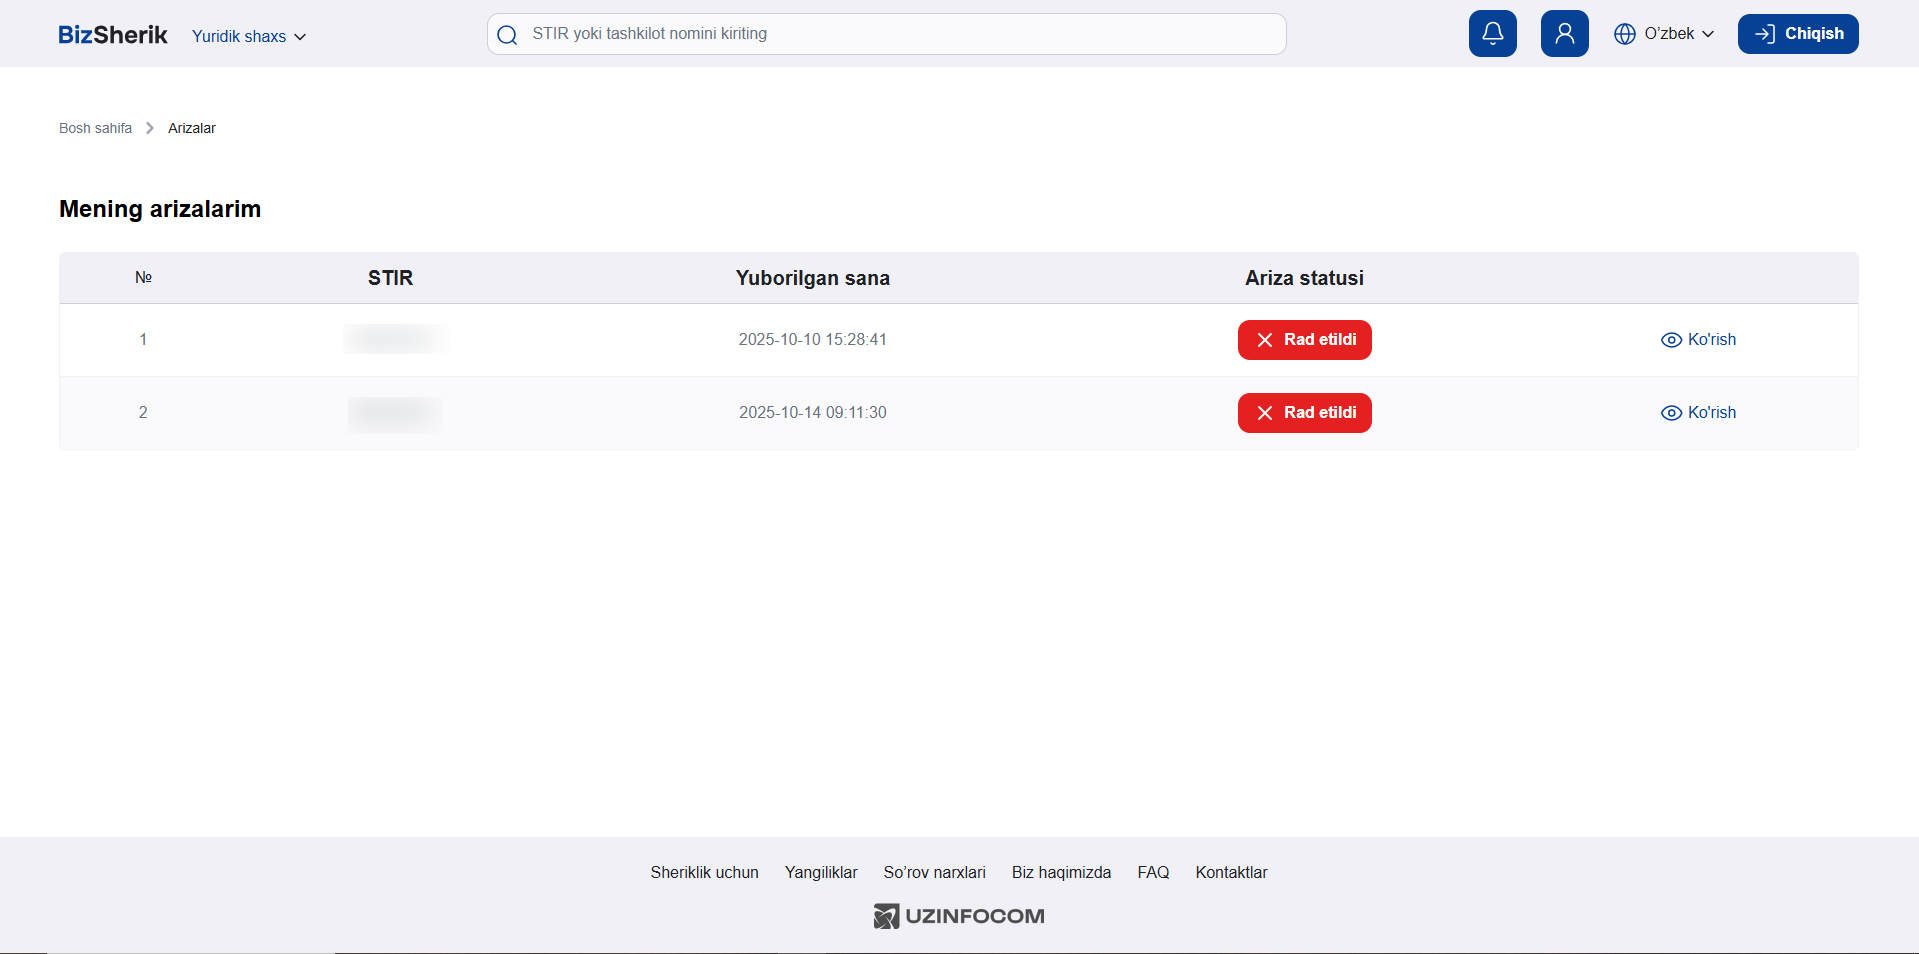Click the eye icon next to first Ko'rish
Viewport: 1919px width, 954px height.
tap(1670, 340)
